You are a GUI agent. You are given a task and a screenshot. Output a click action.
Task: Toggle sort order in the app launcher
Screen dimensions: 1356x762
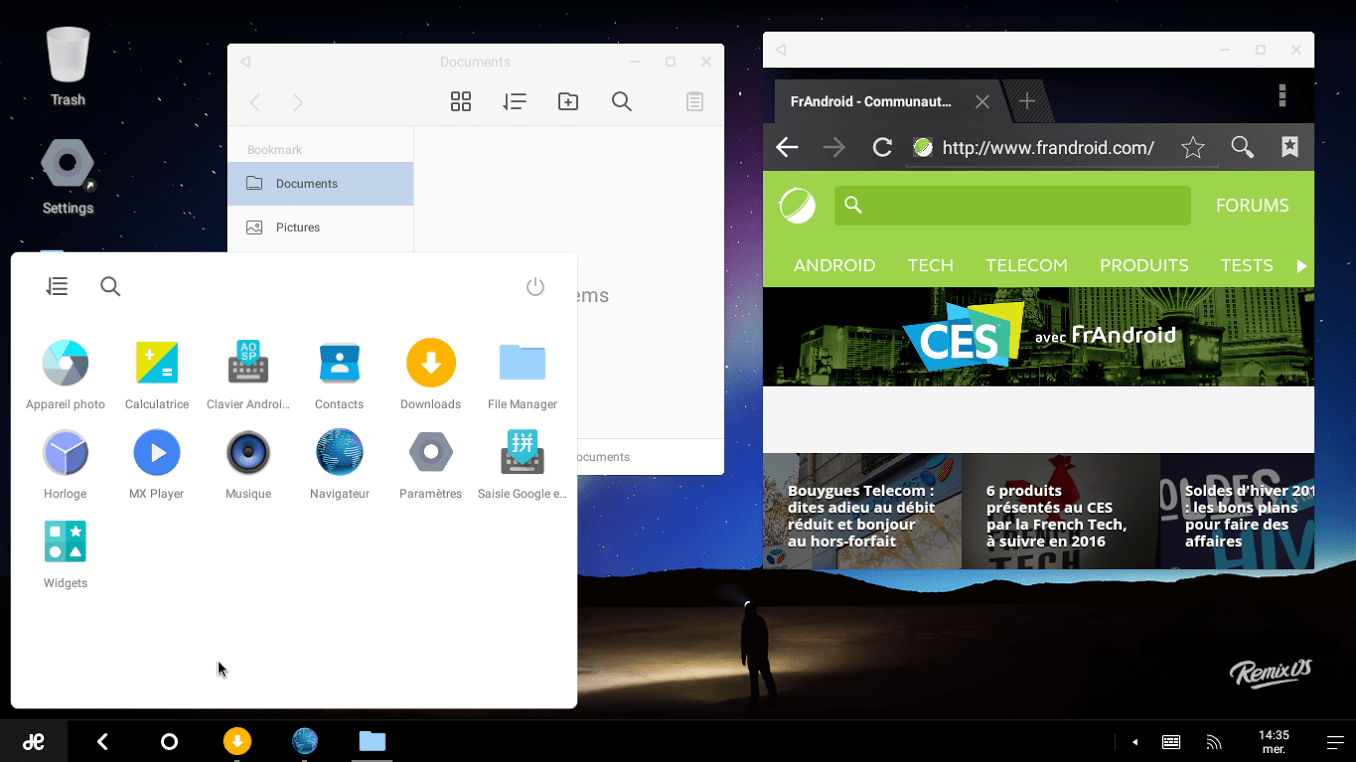click(x=57, y=286)
